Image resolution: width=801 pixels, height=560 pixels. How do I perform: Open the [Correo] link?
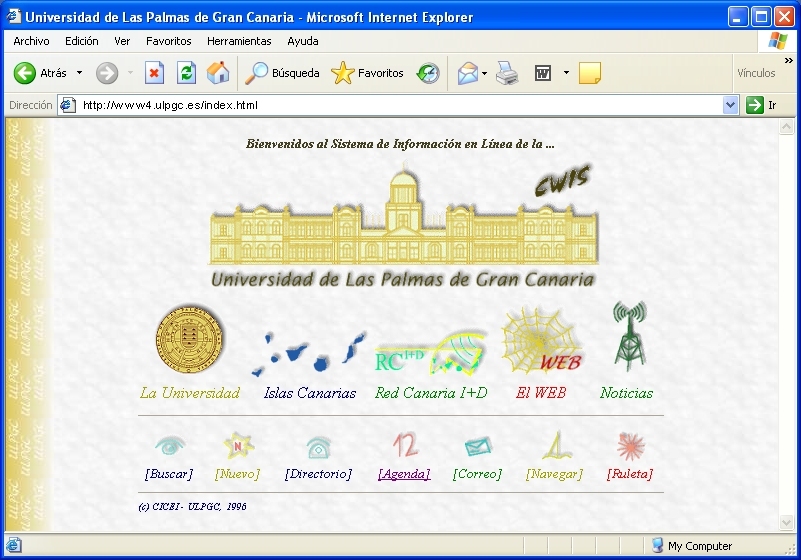pos(477,474)
